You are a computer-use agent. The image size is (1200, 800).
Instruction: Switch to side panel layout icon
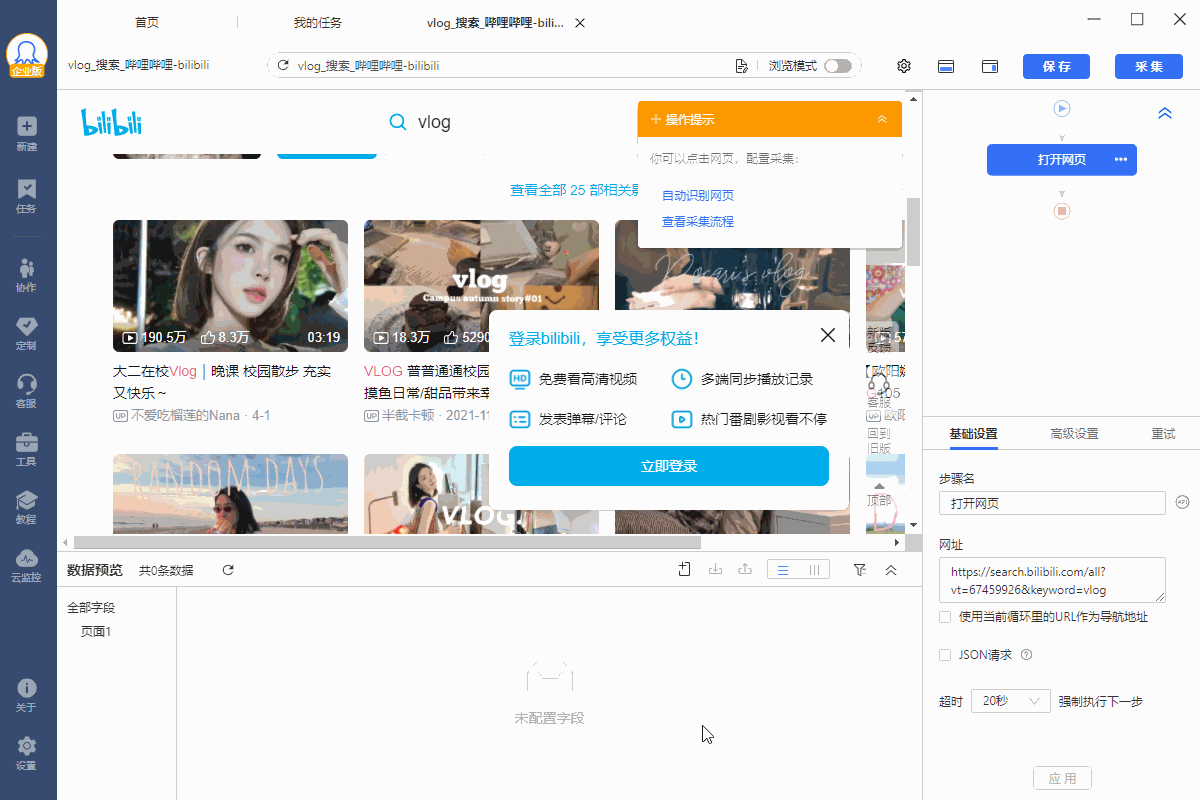tap(990, 66)
